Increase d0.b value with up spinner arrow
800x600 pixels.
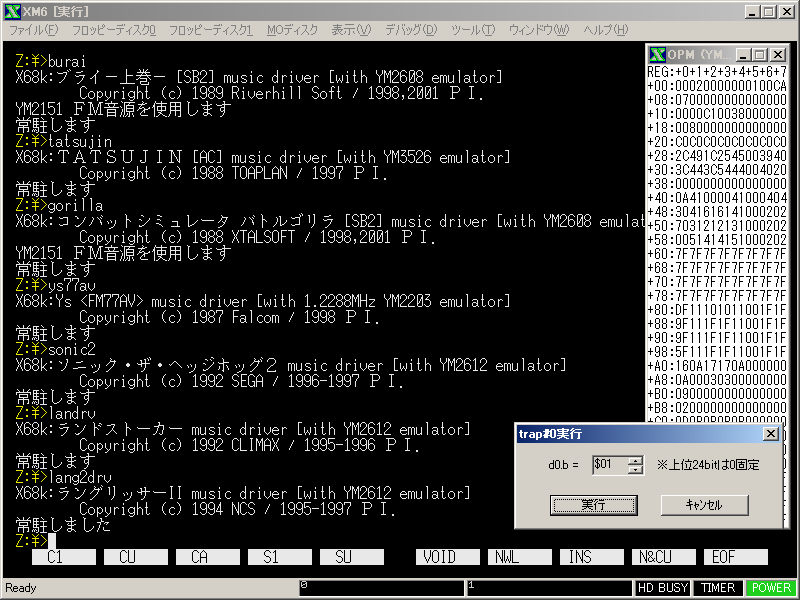pyautogui.click(x=635, y=460)
